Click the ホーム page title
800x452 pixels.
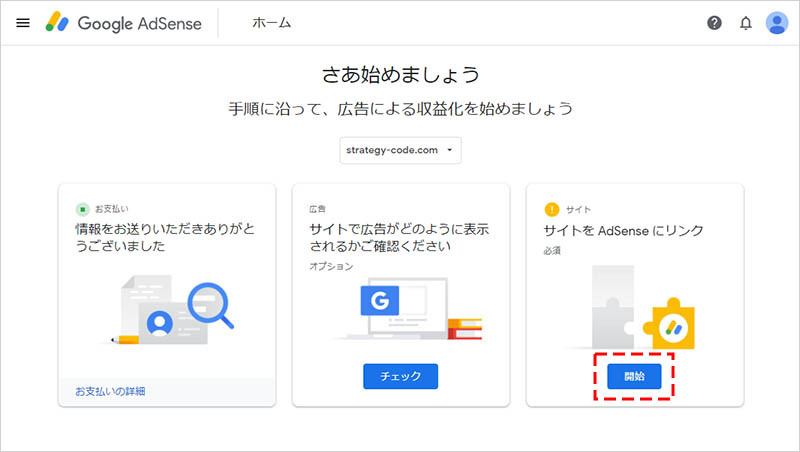(x=272, y=23)
